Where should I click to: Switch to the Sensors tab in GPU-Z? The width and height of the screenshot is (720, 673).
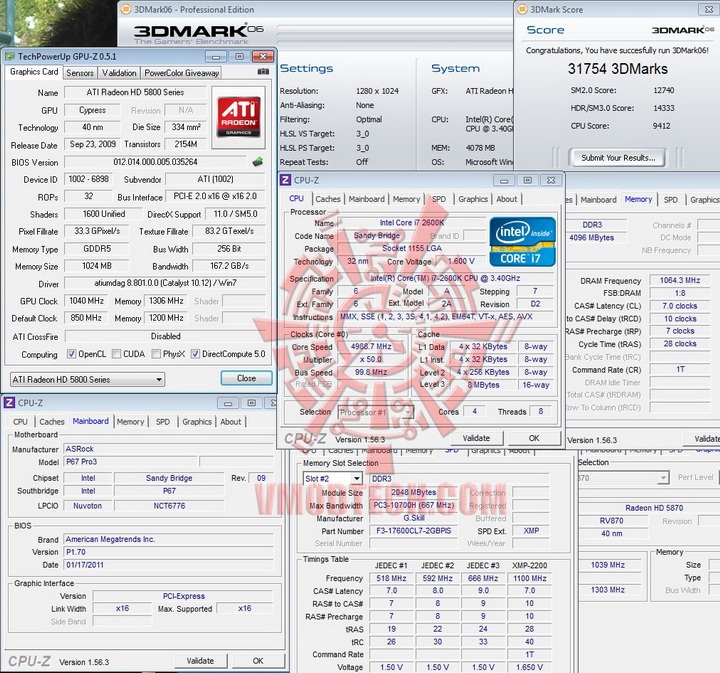click(79, 73)
